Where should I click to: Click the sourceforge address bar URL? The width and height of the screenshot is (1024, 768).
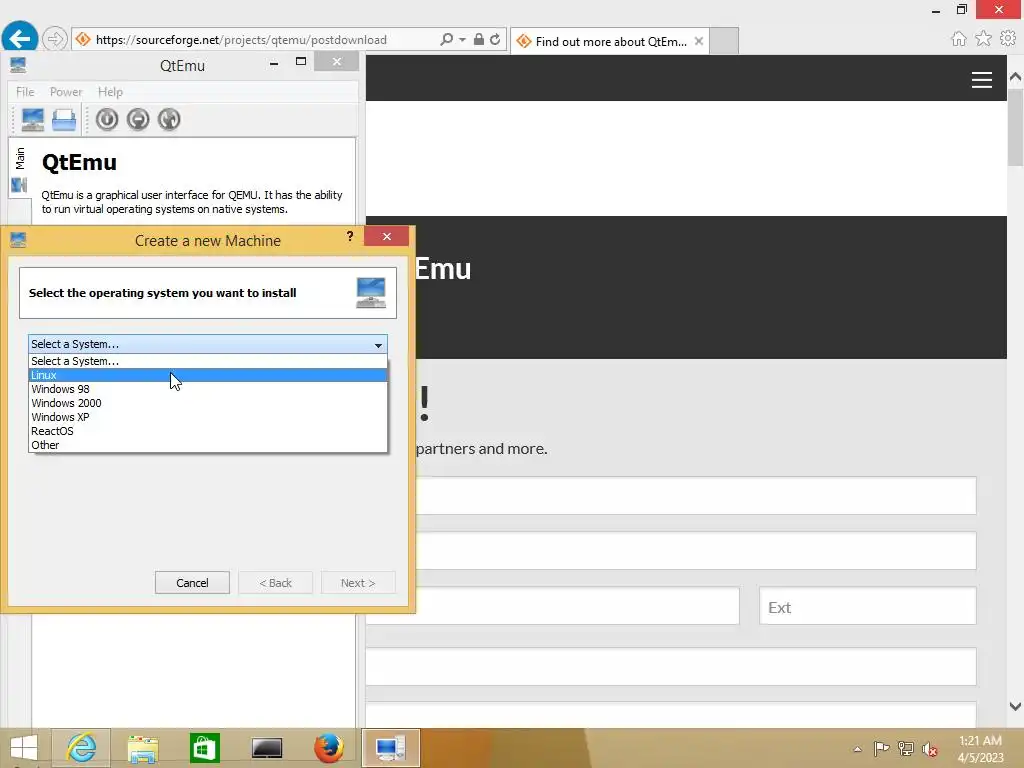(241, 40)
